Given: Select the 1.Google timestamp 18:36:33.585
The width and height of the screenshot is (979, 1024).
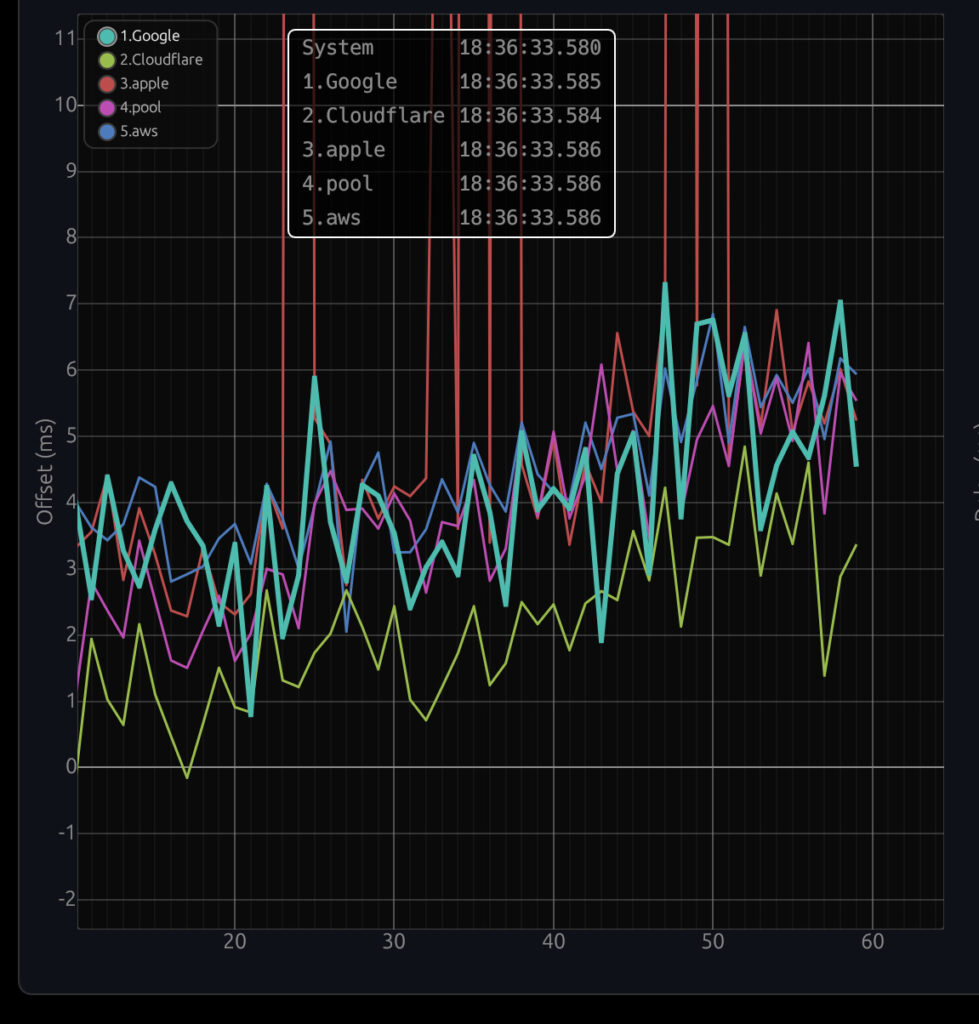Looking at the screenshot, I should 530,82.
